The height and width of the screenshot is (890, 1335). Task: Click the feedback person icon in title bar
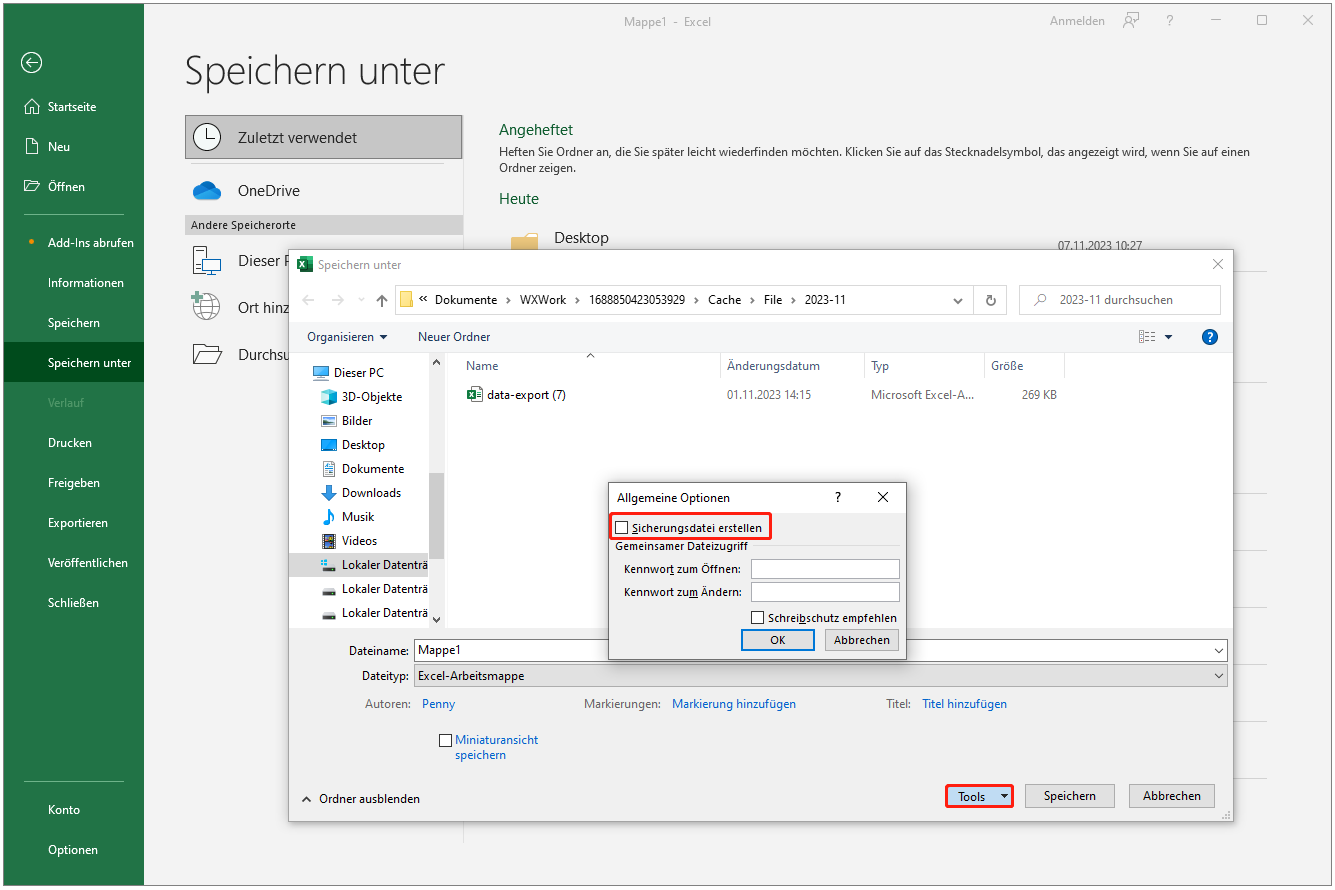coord(1131,21)
